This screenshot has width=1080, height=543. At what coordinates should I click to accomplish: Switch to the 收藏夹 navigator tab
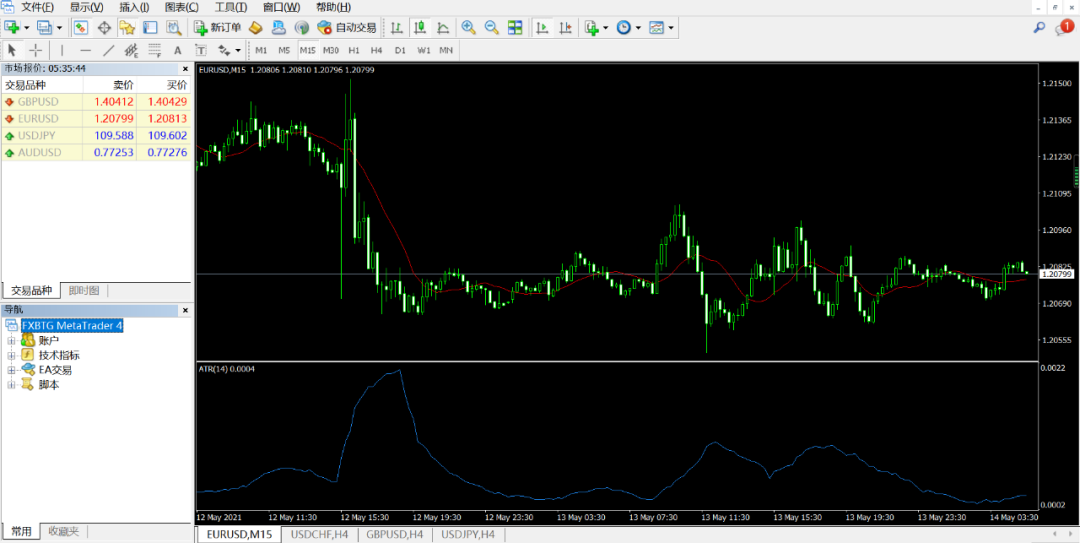coord(63,531)
